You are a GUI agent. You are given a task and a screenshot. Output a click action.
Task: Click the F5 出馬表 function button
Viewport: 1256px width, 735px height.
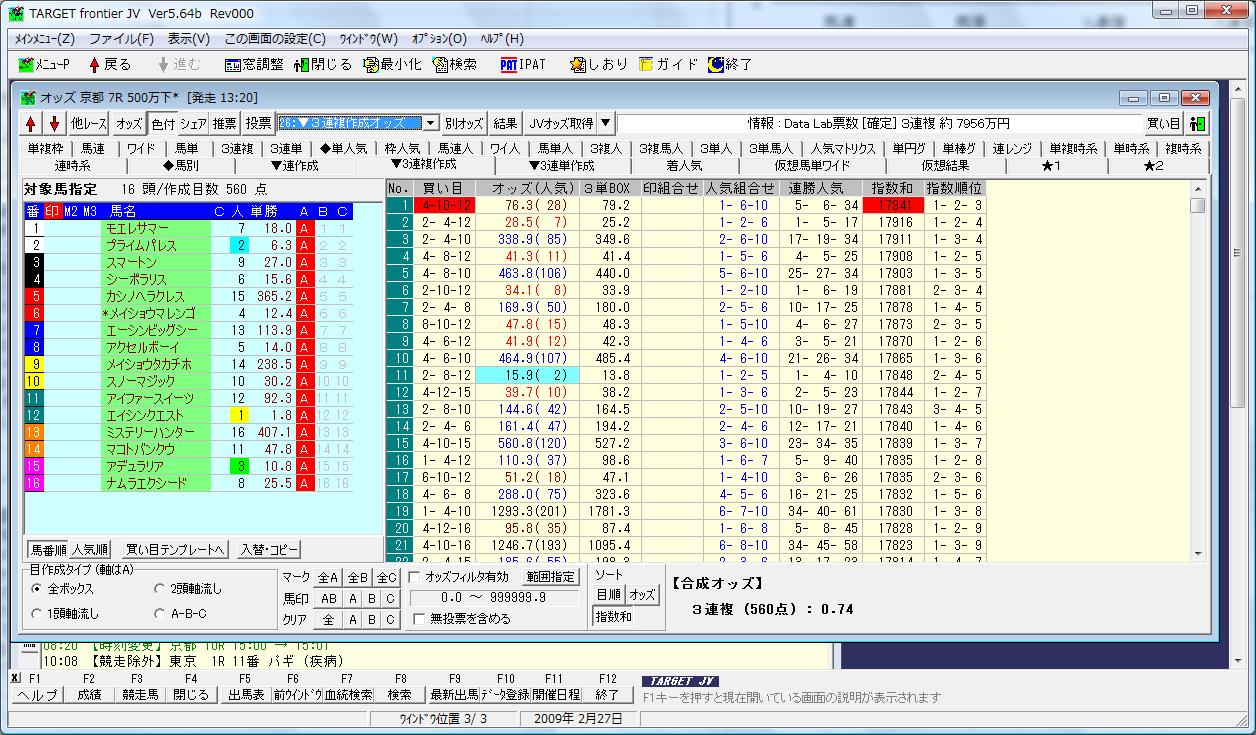pyautogui.click(x=245, y=694)
